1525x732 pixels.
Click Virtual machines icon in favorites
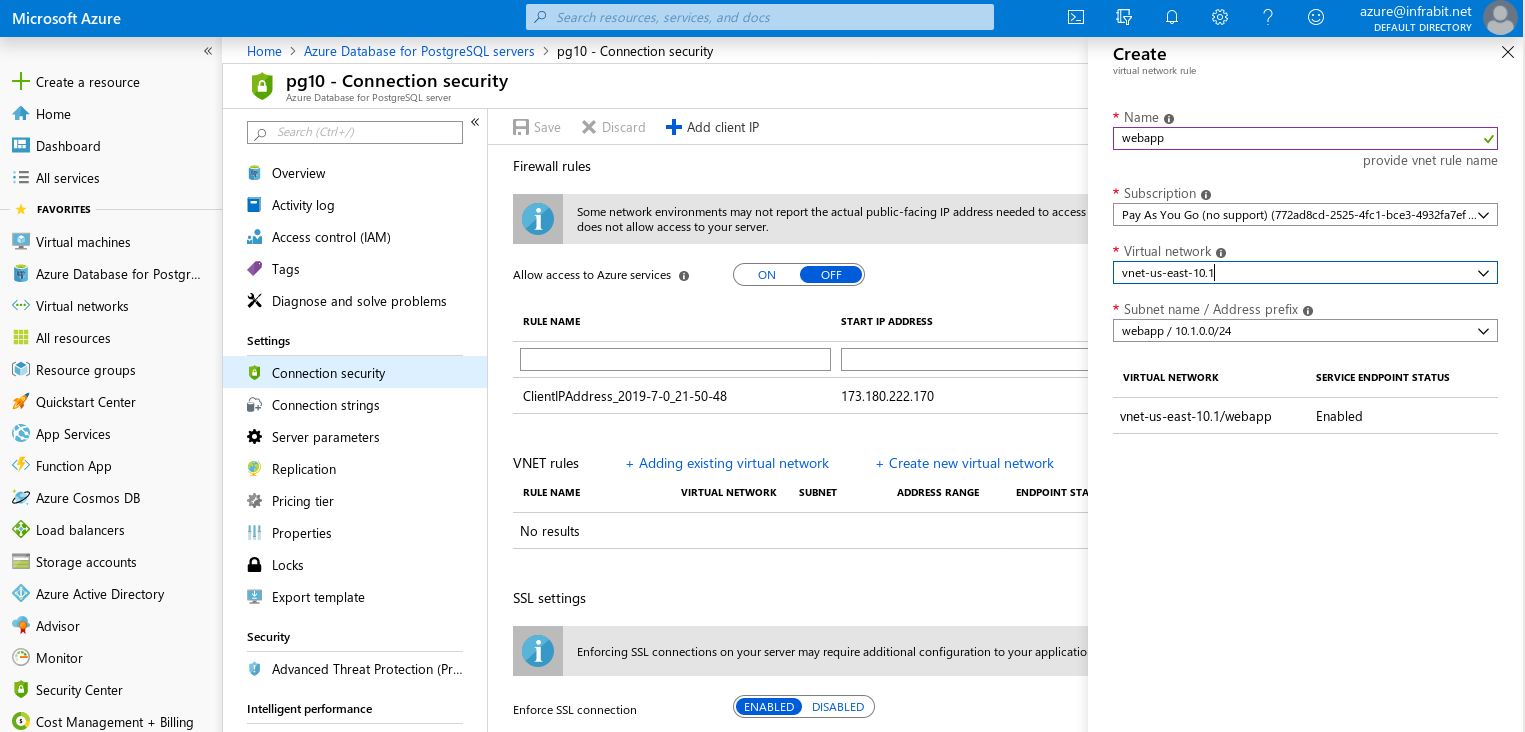20,242
